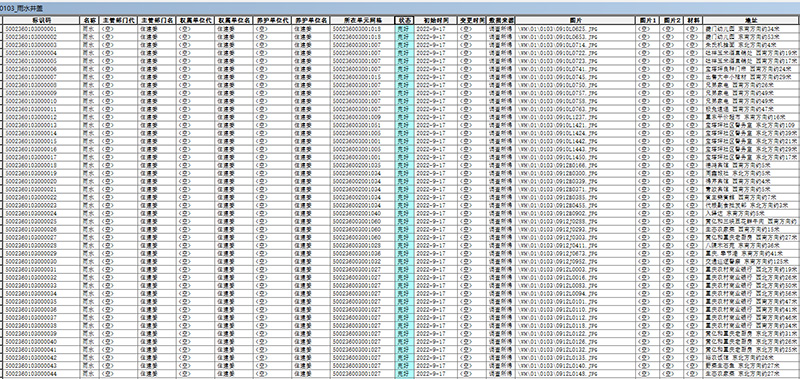Select the 图片2 column header
Screen dimensions: 800x379
tap(671, 20)
